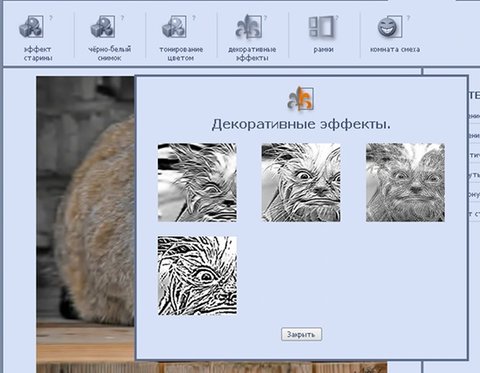Click the комната смеха text label

pyautogui.click(x=395, y=49)
